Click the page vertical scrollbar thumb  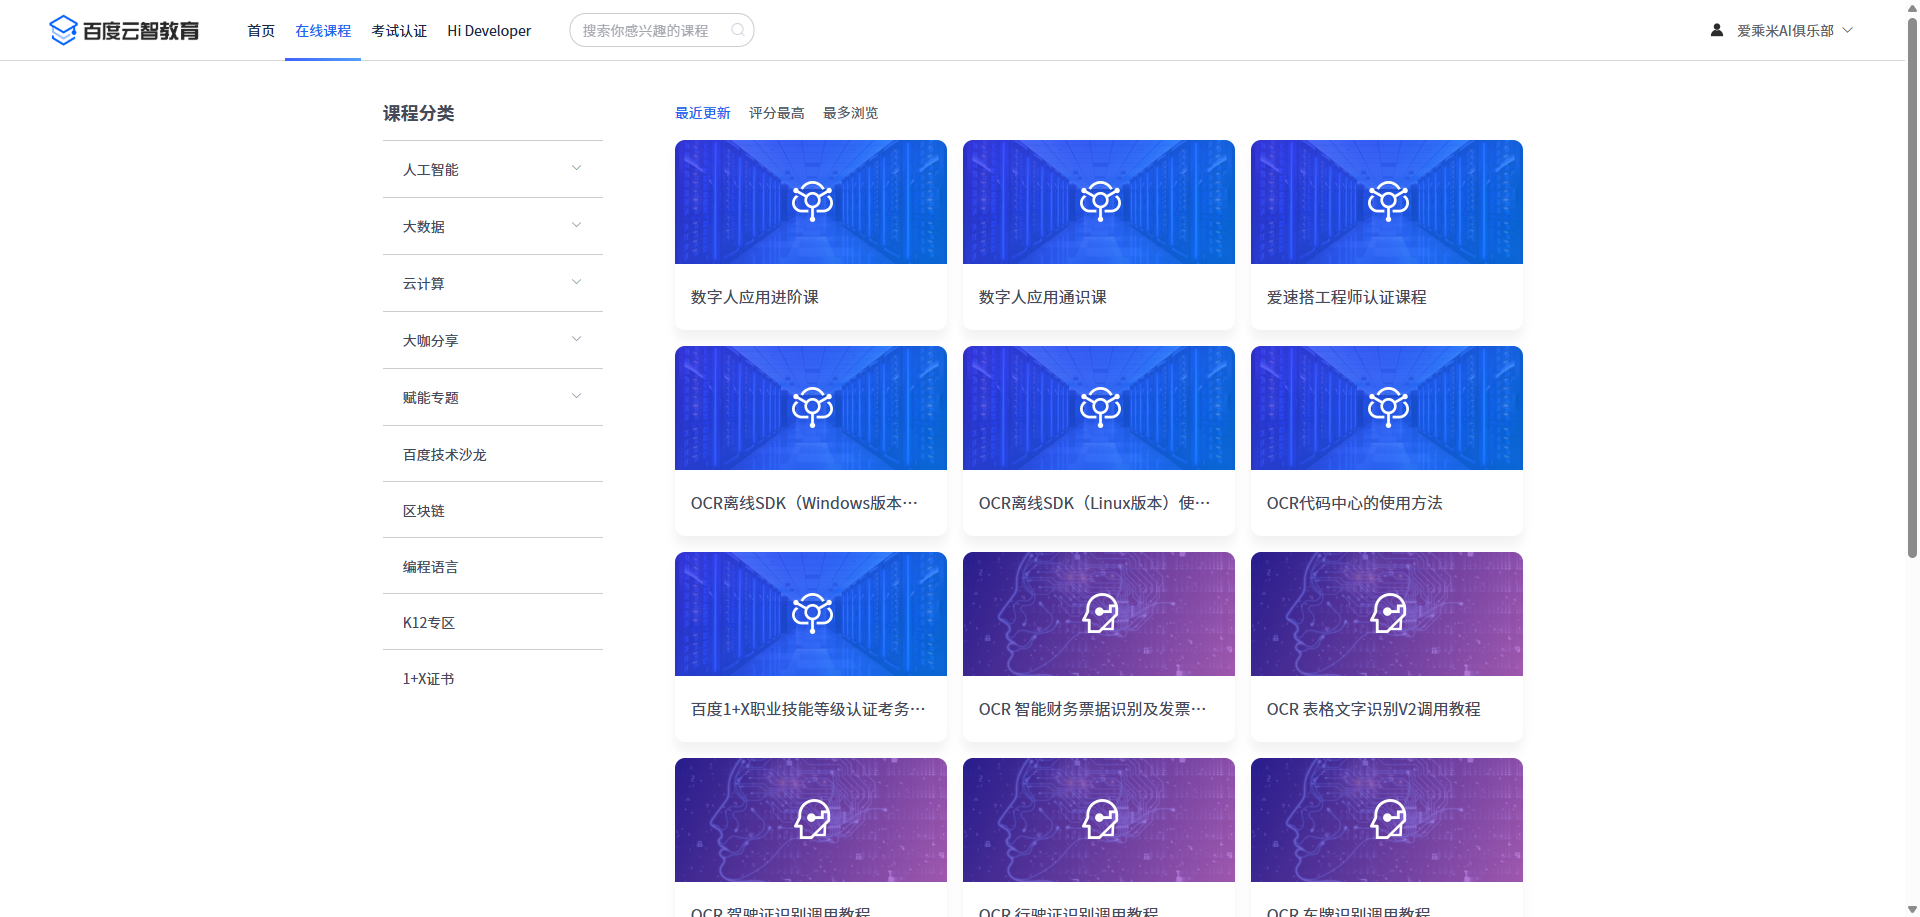click(x=1912, y=288)
